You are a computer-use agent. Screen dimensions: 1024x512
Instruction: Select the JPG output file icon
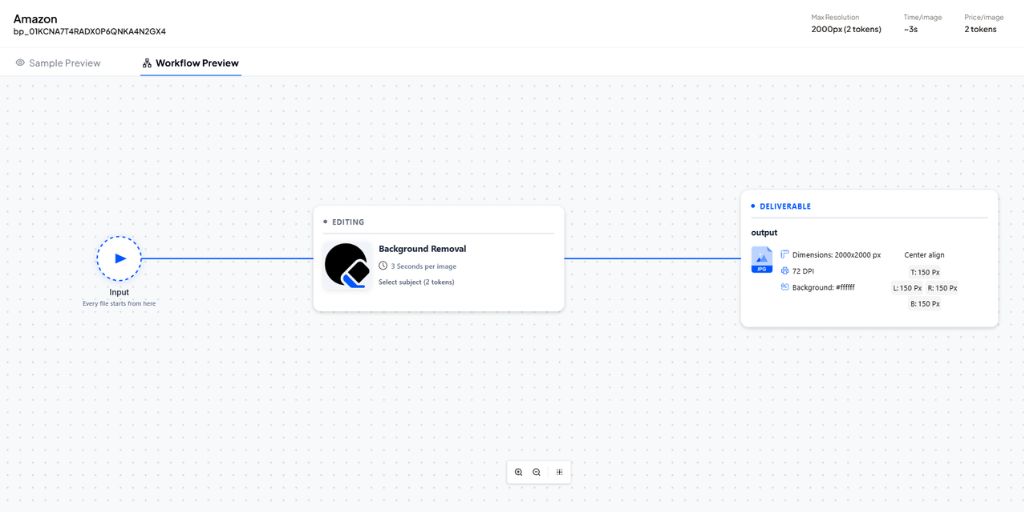coord(761,259)
